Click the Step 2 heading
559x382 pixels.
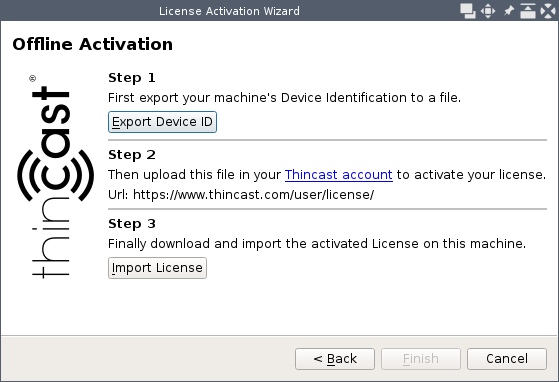point(132,155)
